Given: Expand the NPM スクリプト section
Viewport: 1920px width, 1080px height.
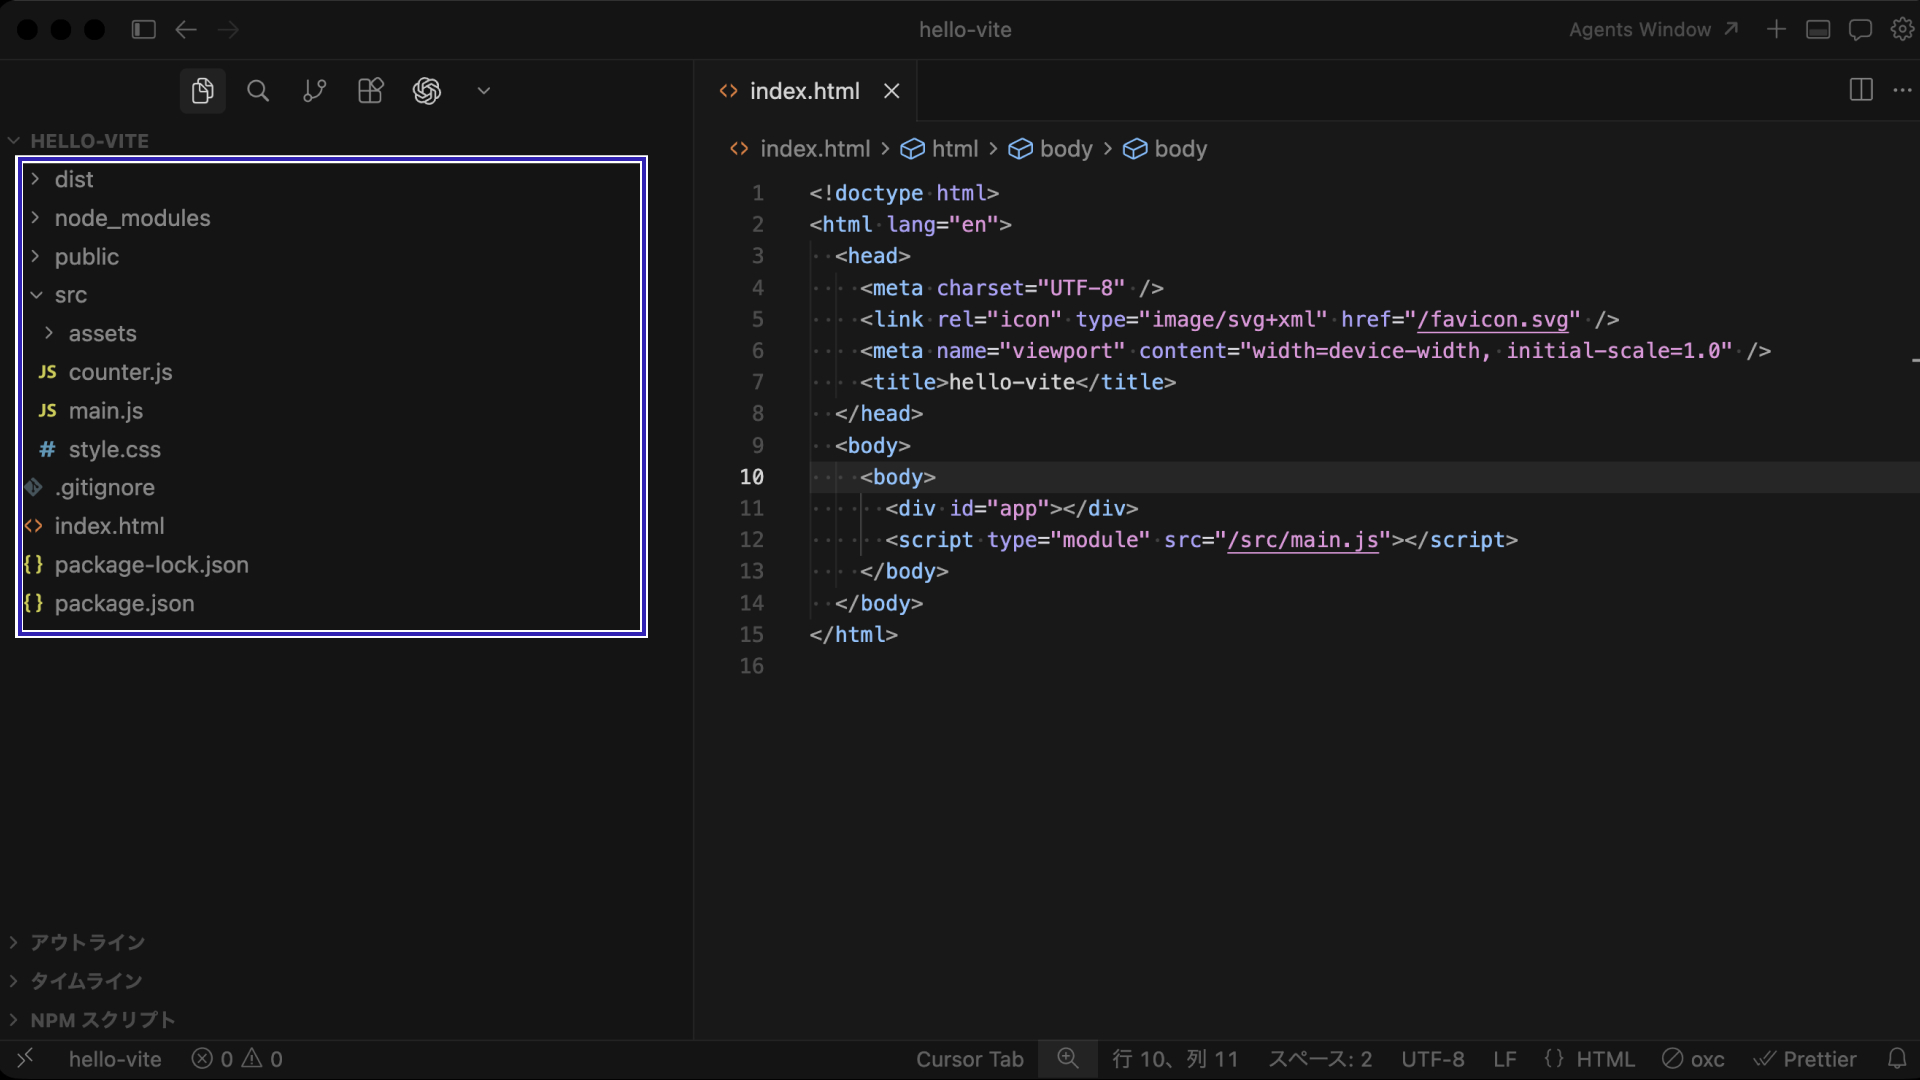Looking at the screenshot, I should pyautogui.click(x=101, y=1020).
